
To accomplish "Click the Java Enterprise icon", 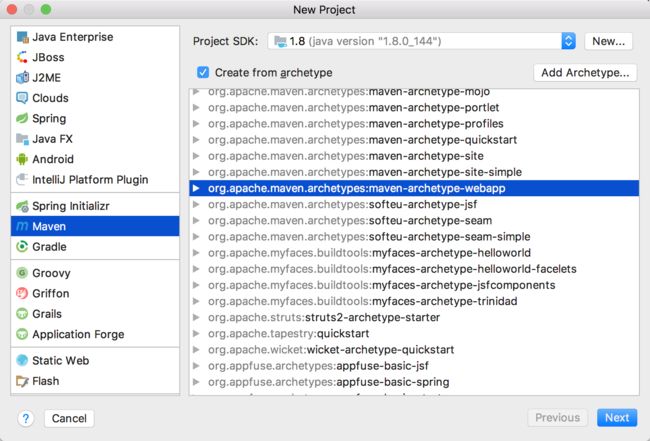I will point(22,37).
